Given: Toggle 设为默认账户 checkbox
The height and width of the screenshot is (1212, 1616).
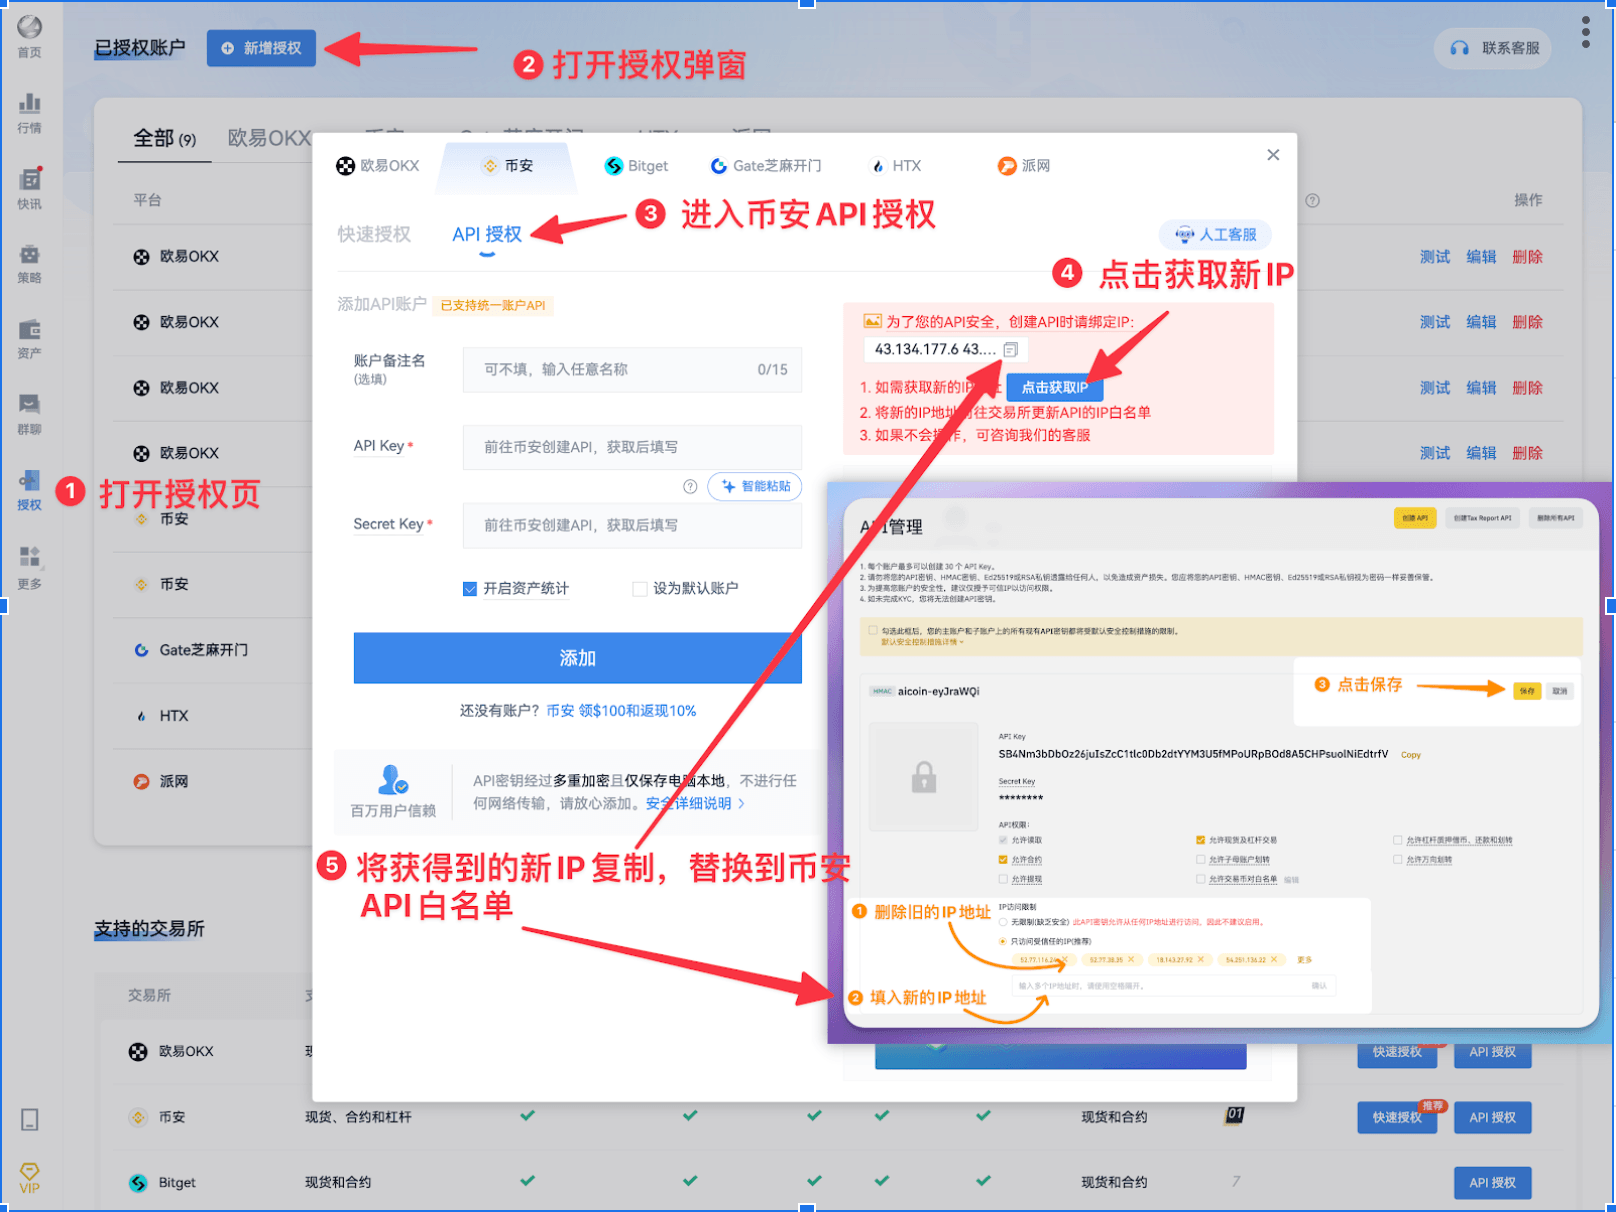Looking at the screenshot, I should point(640,589).
